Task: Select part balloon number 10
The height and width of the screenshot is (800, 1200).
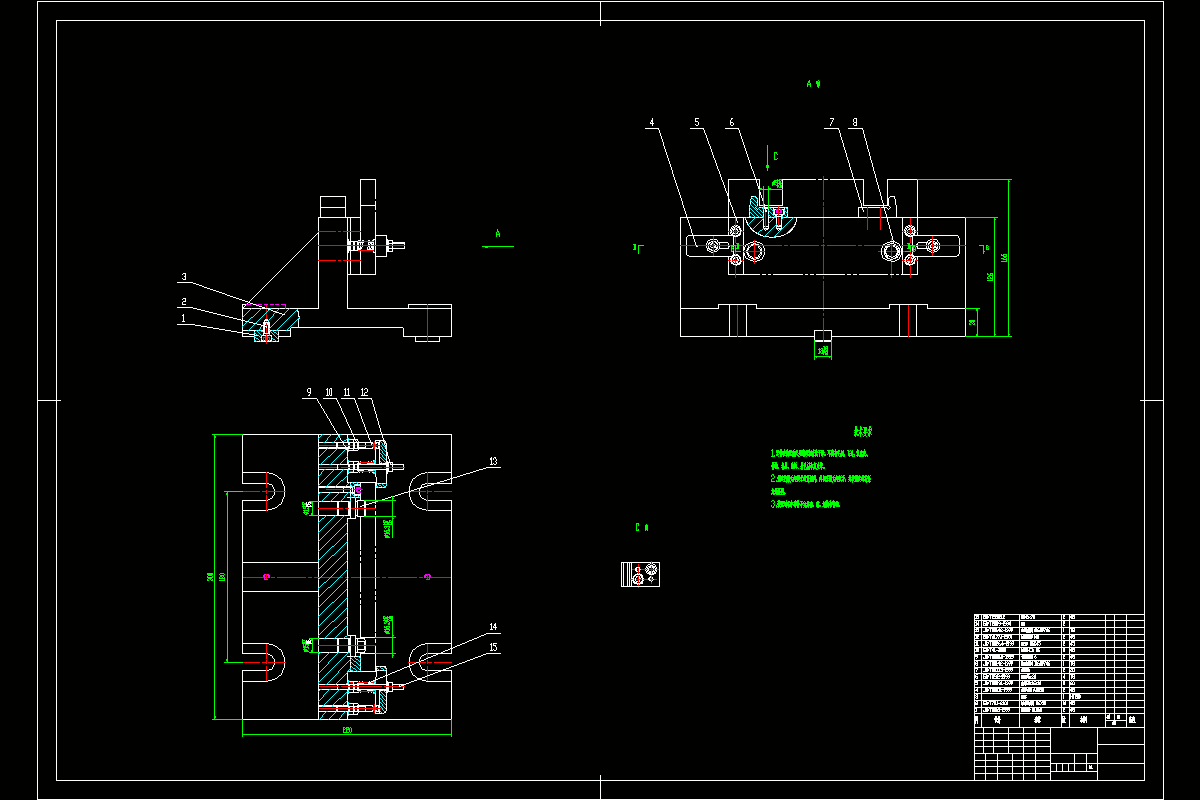Action: pos(328,392)
